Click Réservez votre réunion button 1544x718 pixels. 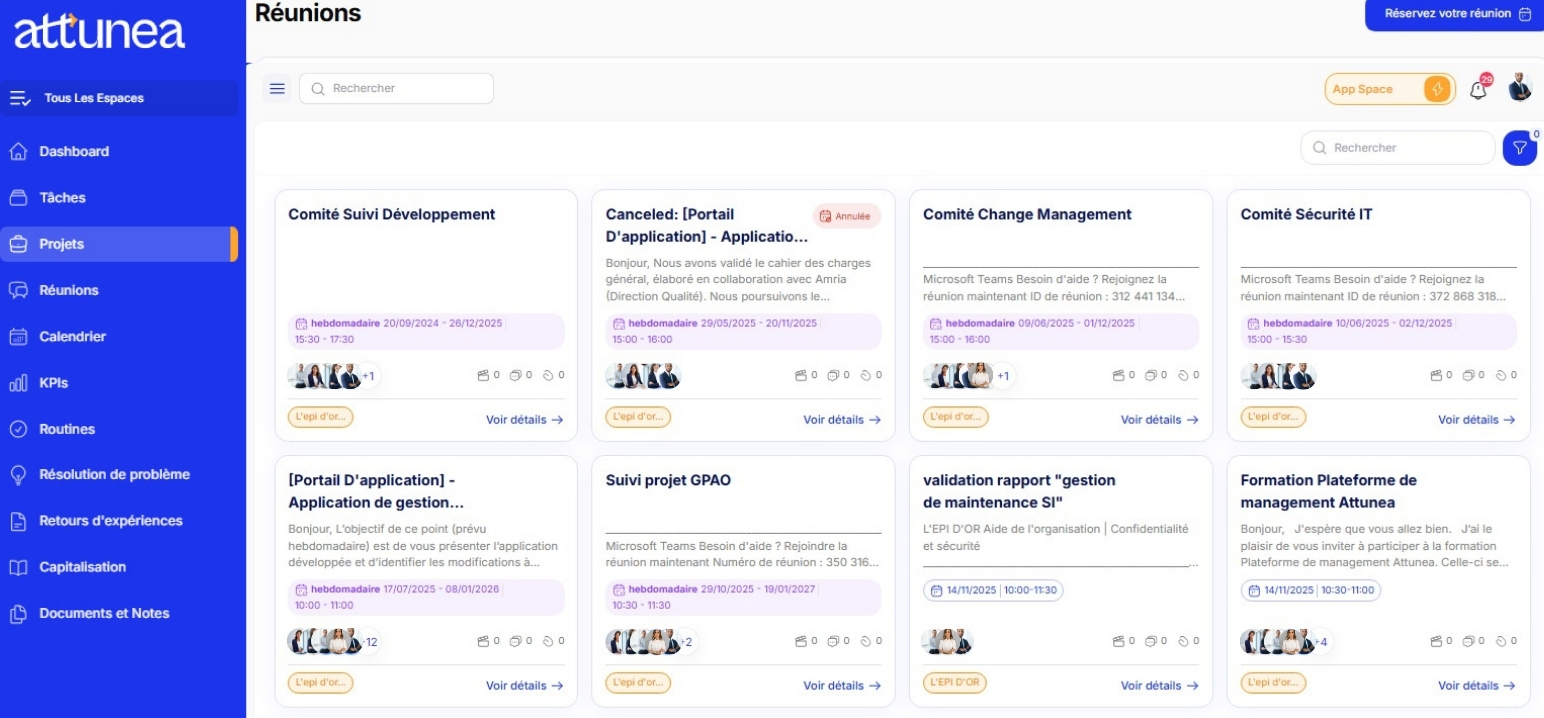click(x=1453, y=15)
